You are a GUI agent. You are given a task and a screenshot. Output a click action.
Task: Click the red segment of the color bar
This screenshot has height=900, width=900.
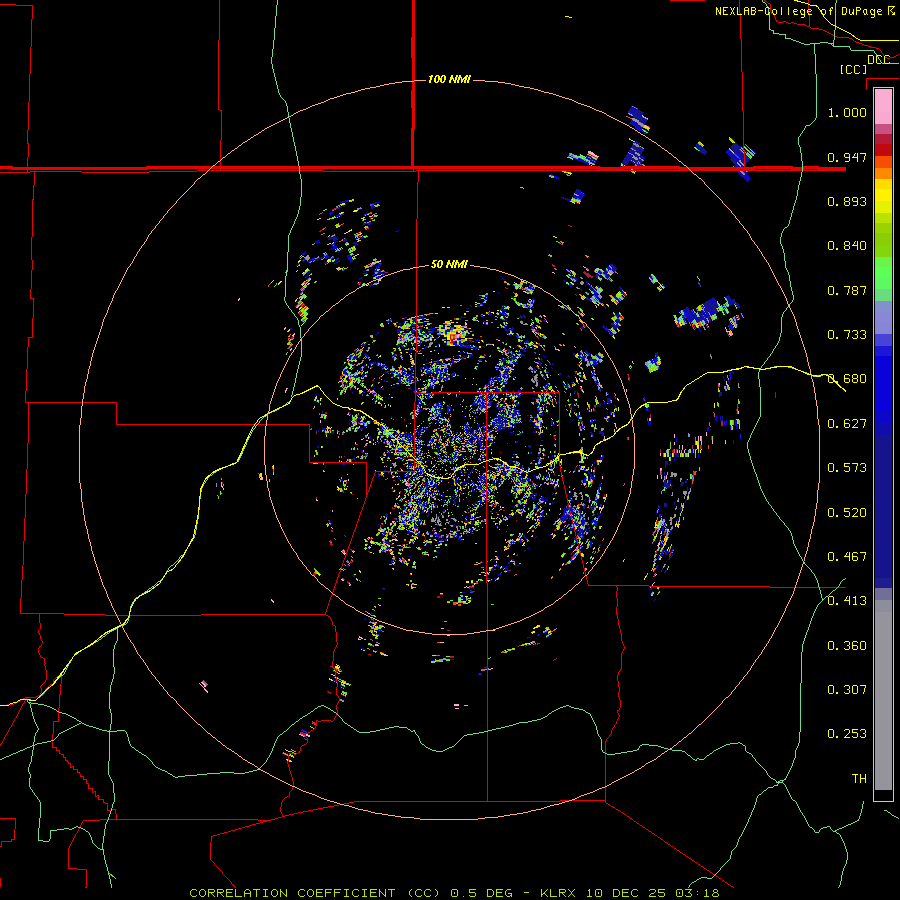pos(883,150)
